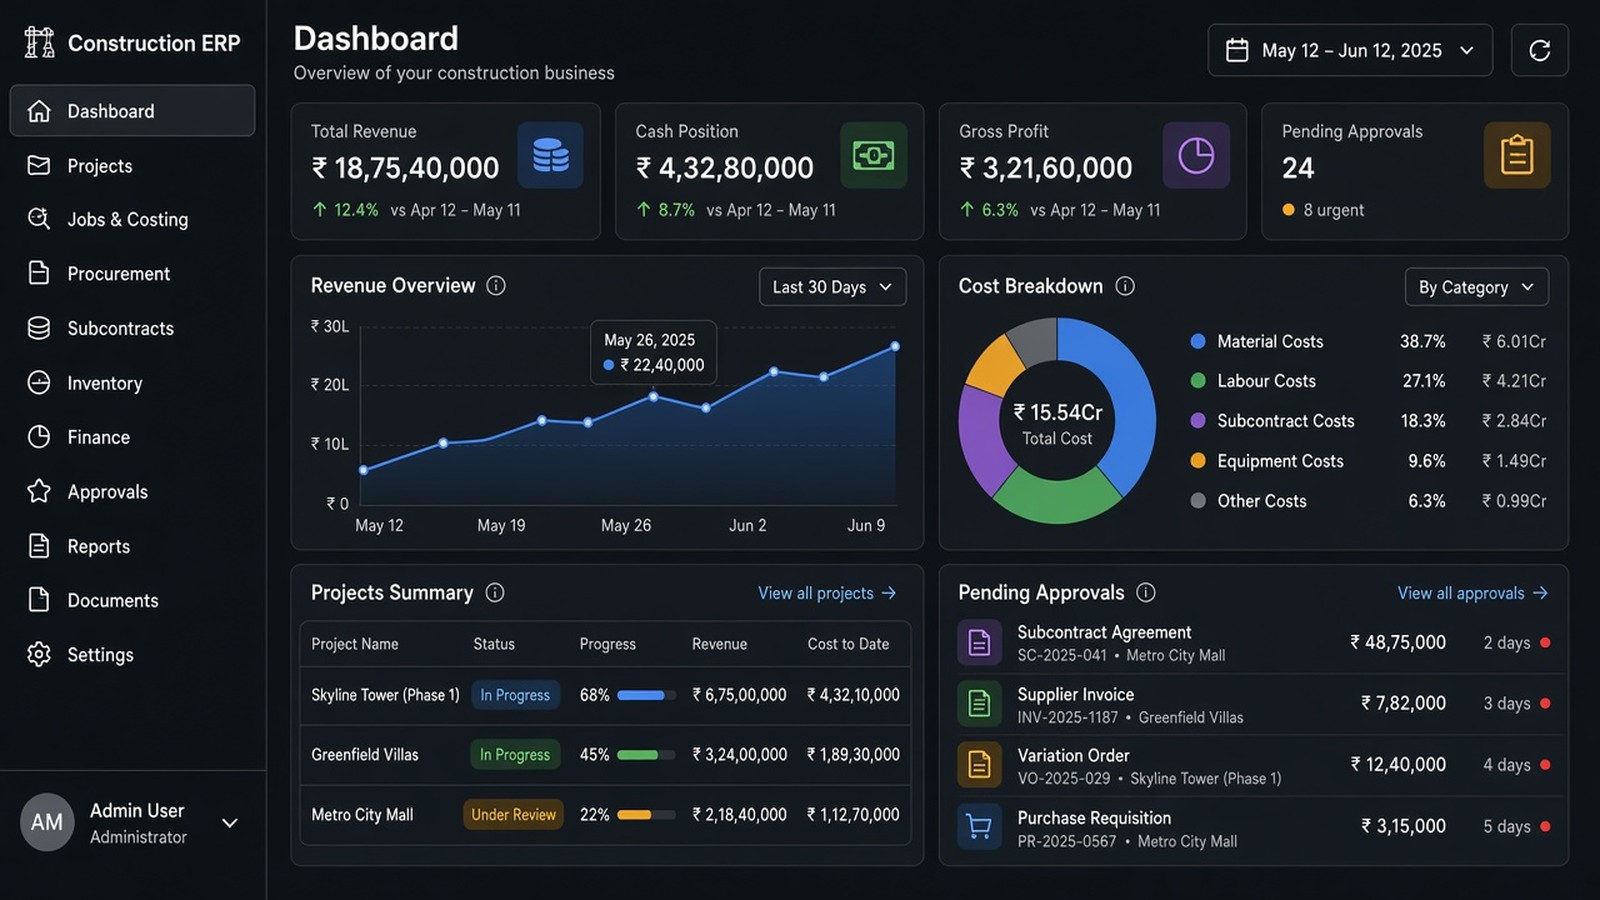This screenshot has height=900, width=1600.
Task: Click the Pending Approvals clipboard icon
Action: 1517,155
